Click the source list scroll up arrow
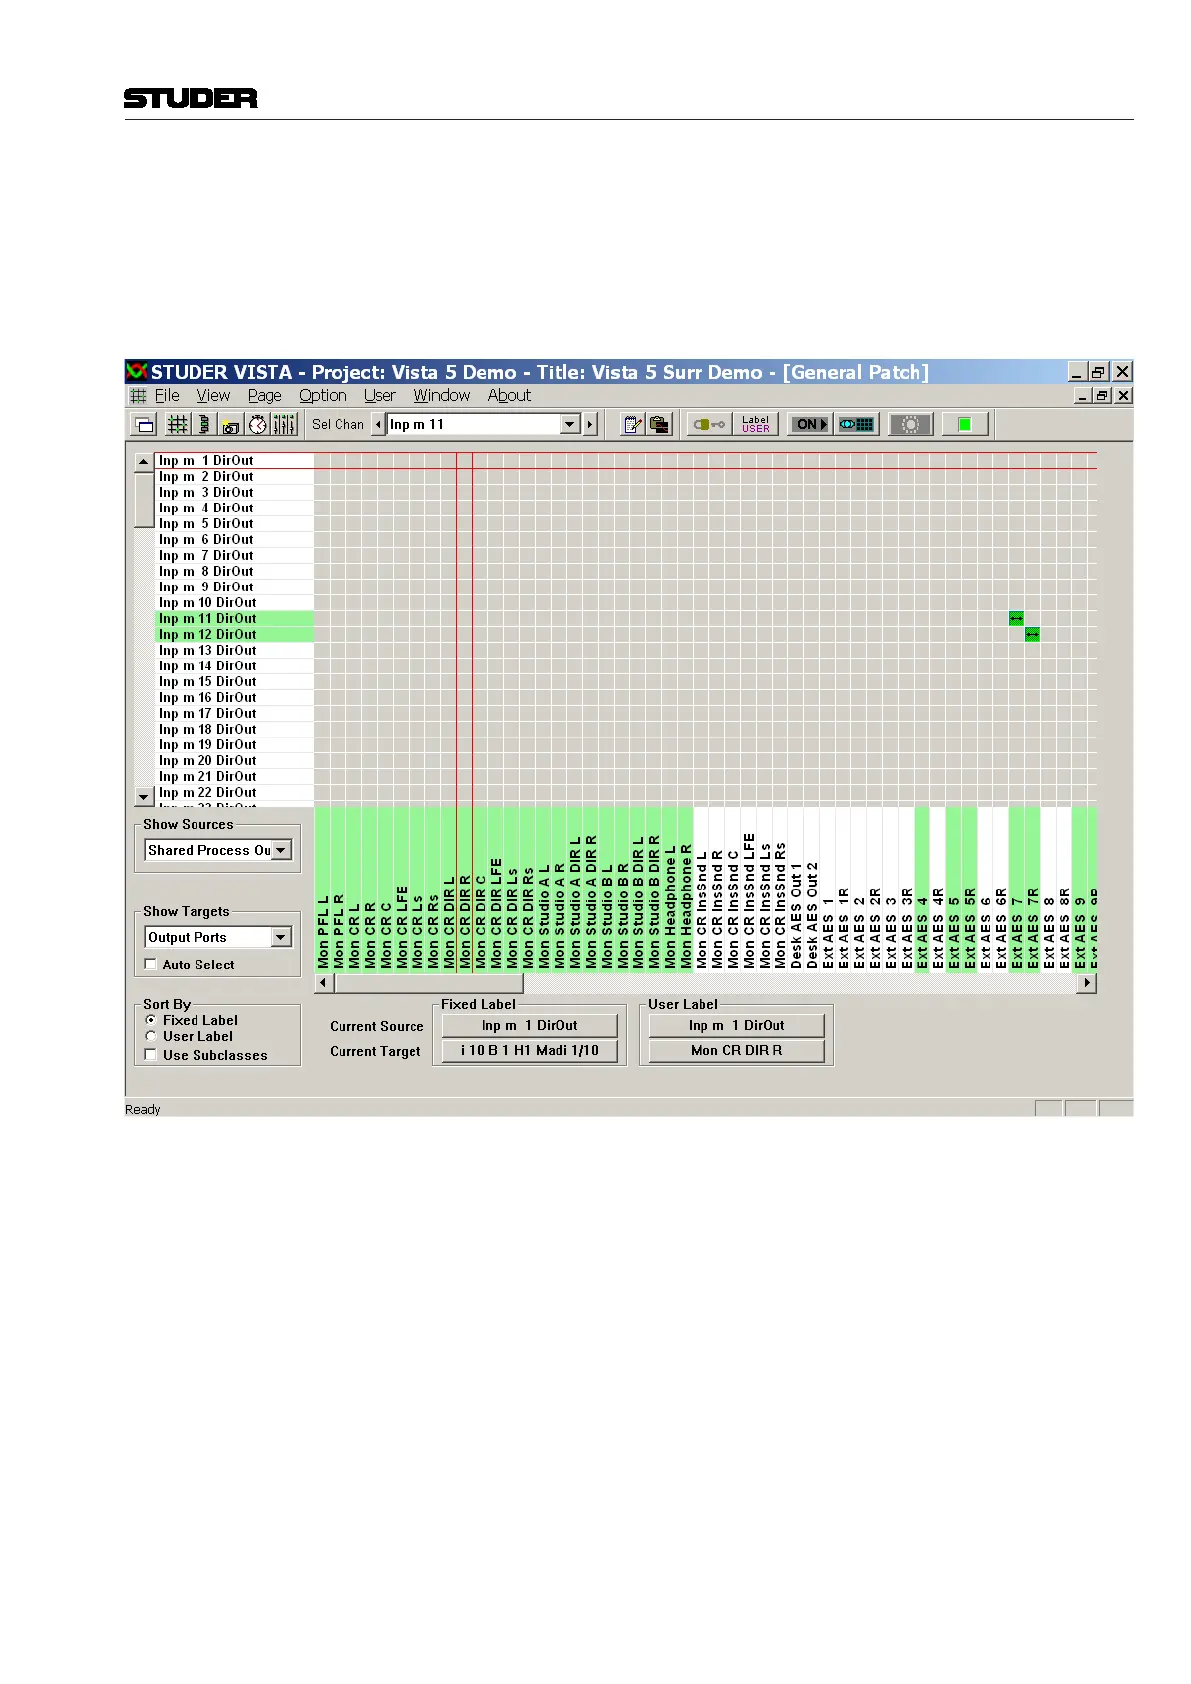Screen dimensions: 1191x1684 point(144,461)
